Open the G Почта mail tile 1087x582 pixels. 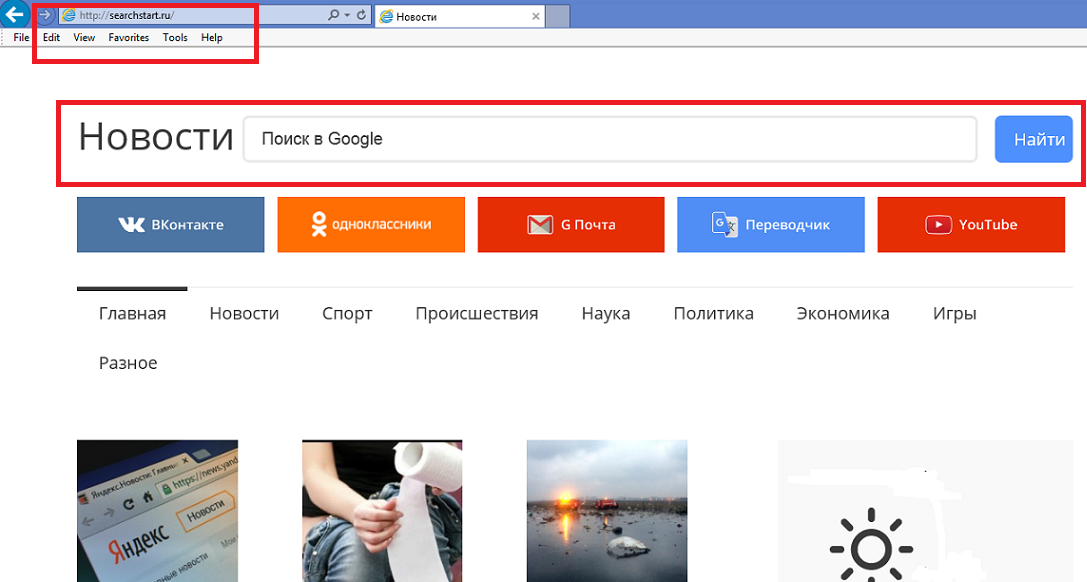(571, 225)
